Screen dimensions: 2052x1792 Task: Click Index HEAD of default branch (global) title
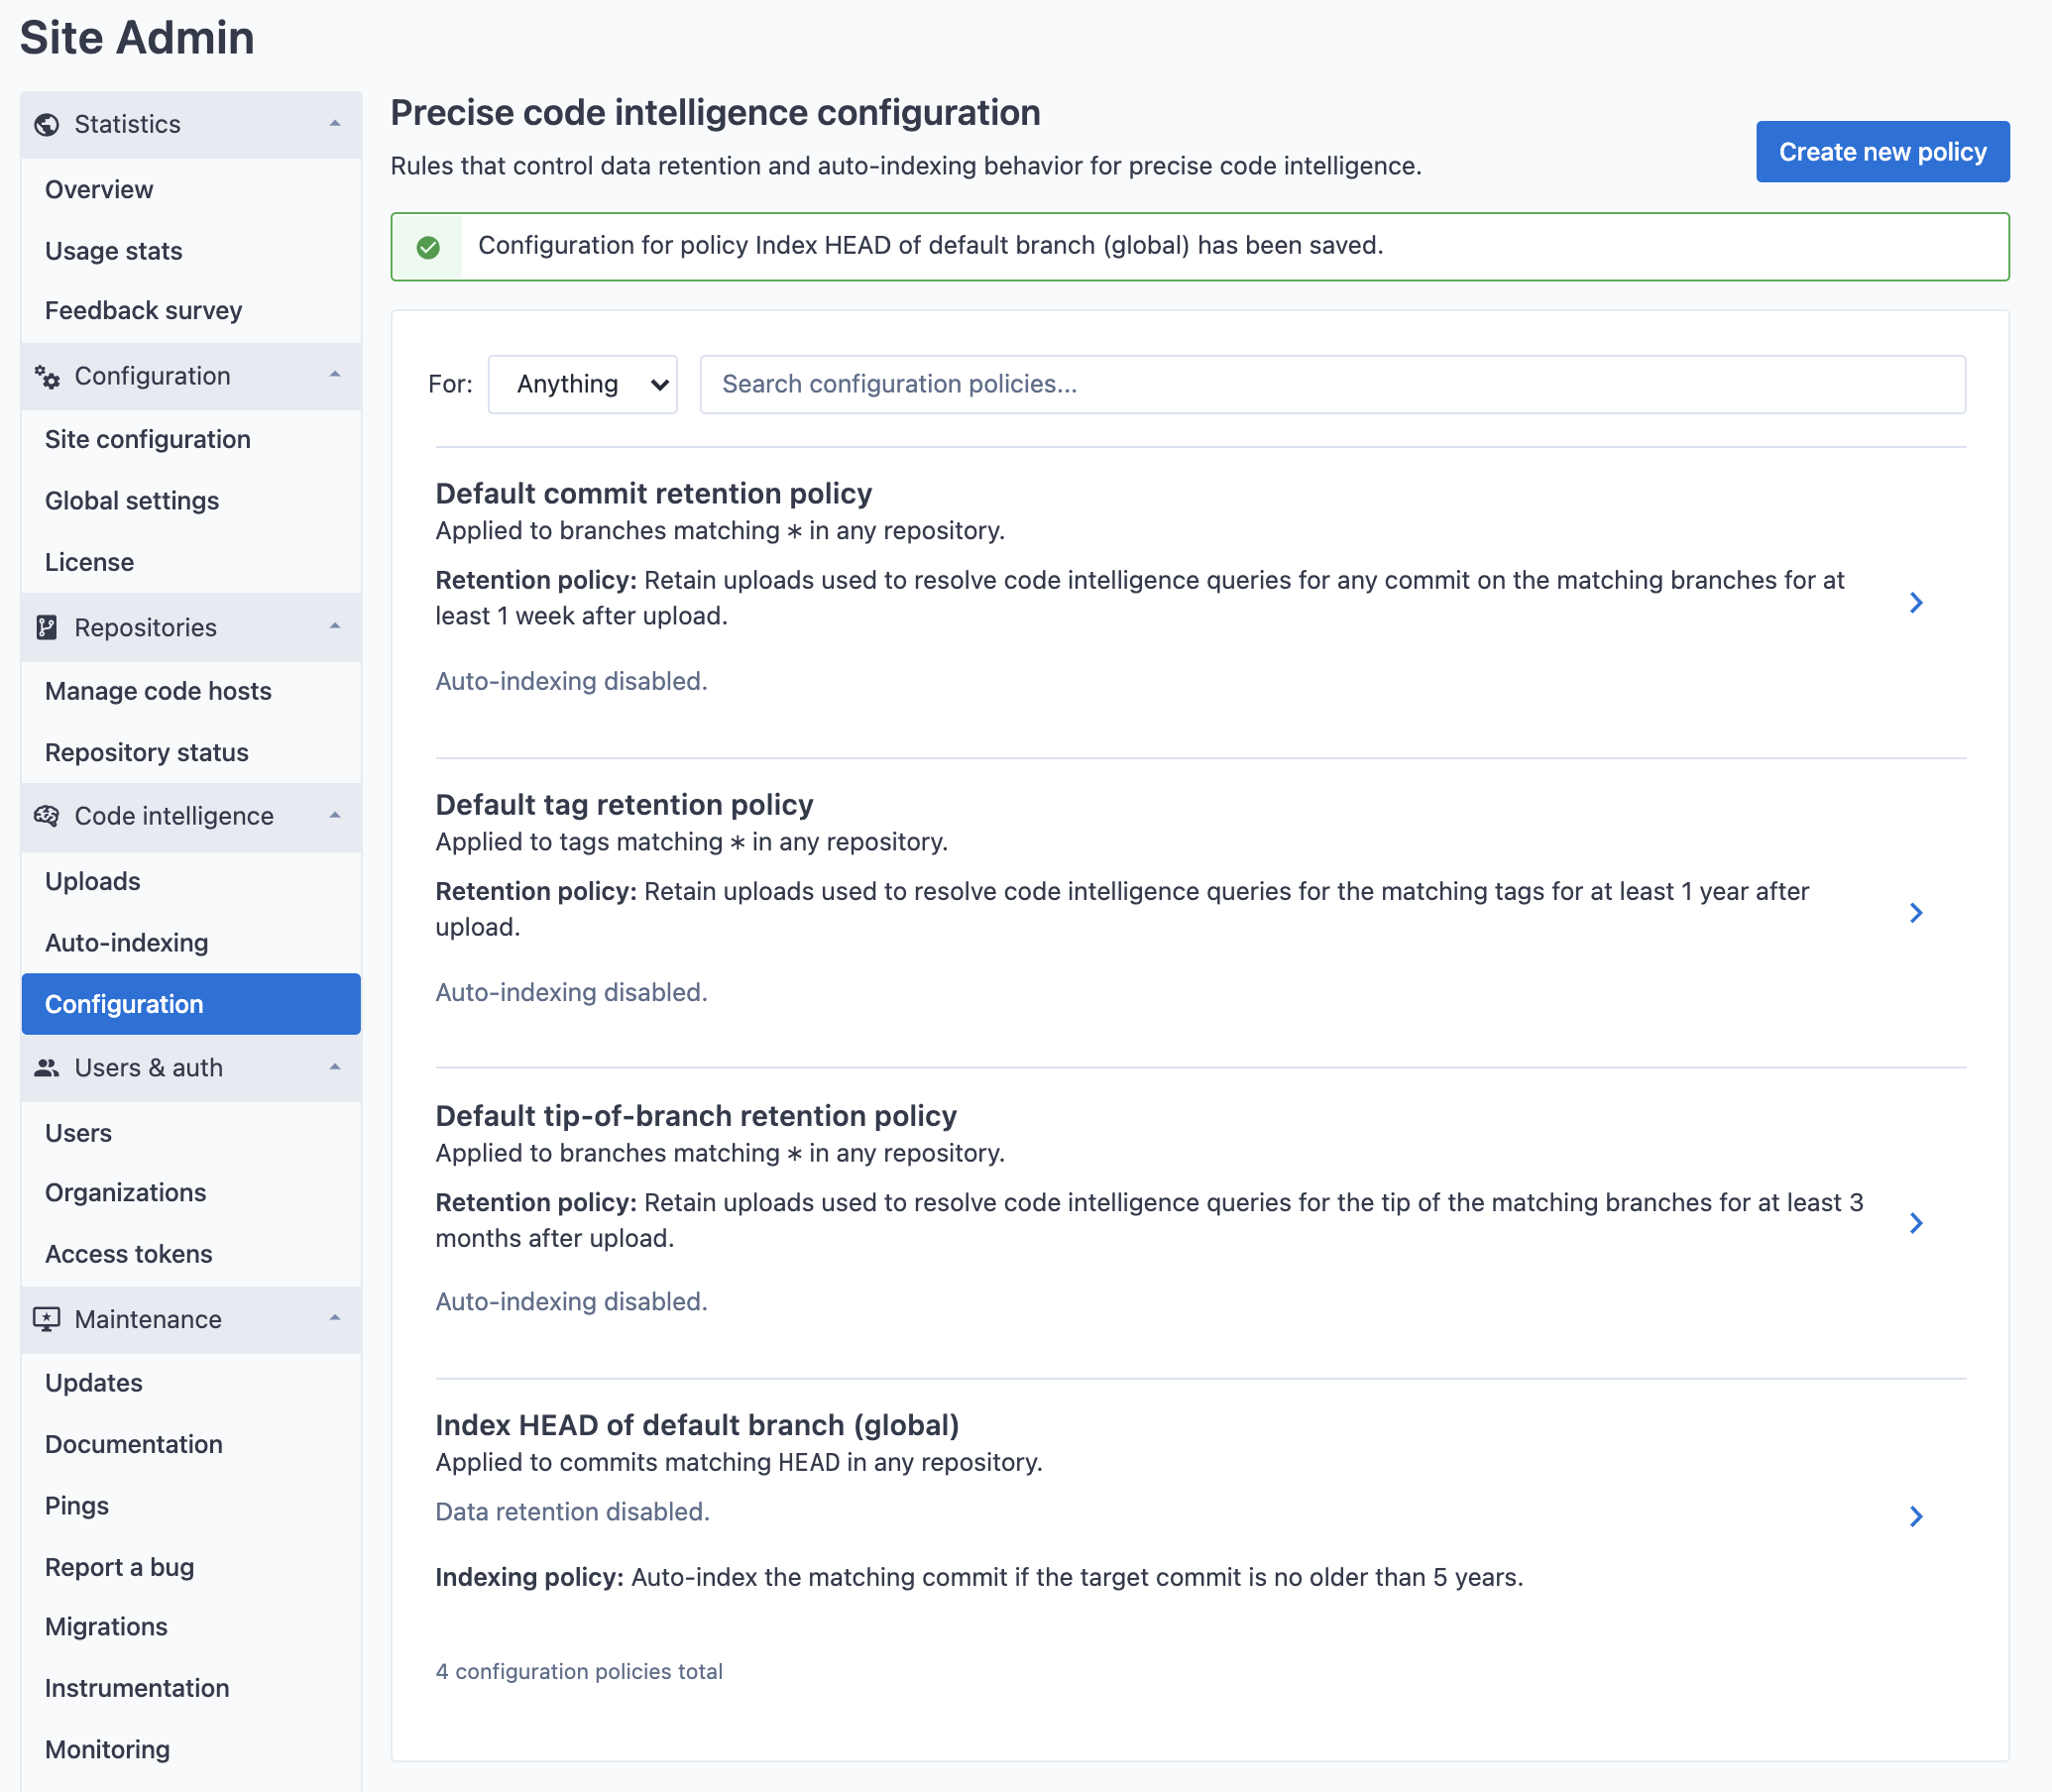(x=698, y=1425)
